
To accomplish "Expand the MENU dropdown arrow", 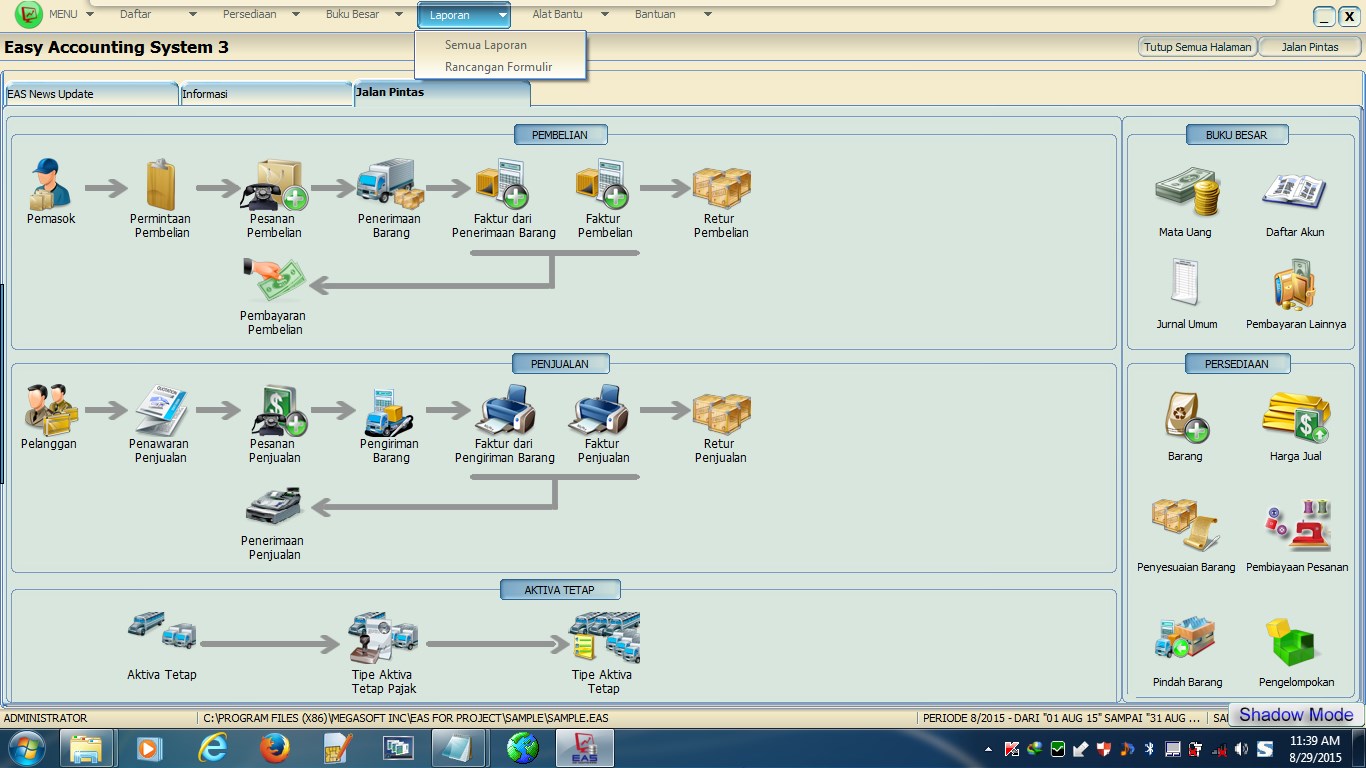I will click(90, 15).
